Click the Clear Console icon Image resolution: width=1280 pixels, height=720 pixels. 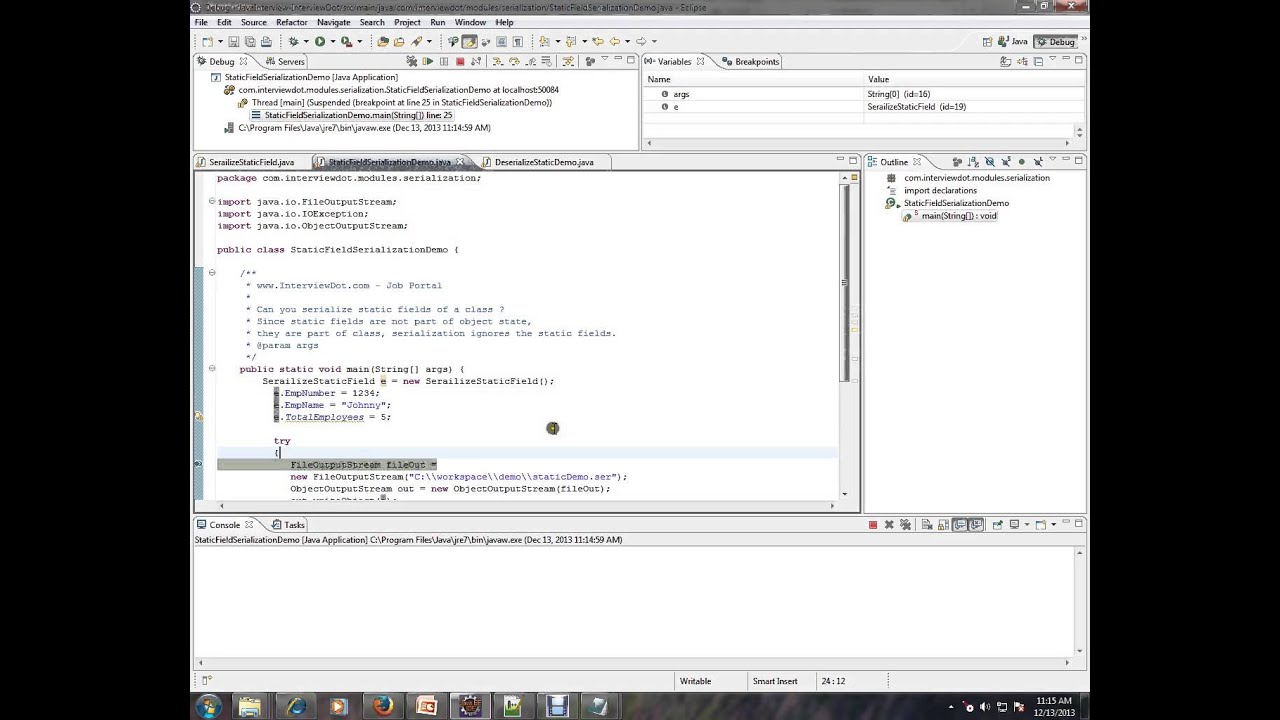tap(927, 524)
